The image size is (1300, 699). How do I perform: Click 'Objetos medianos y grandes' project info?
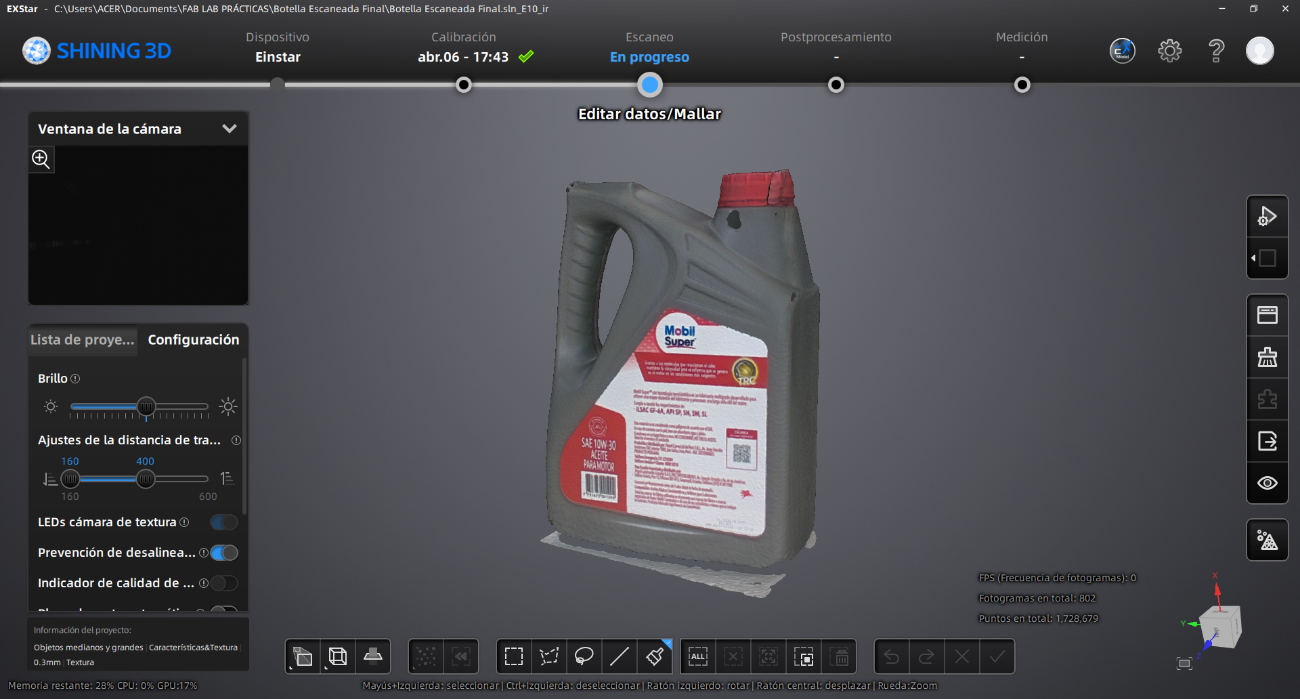89,647
